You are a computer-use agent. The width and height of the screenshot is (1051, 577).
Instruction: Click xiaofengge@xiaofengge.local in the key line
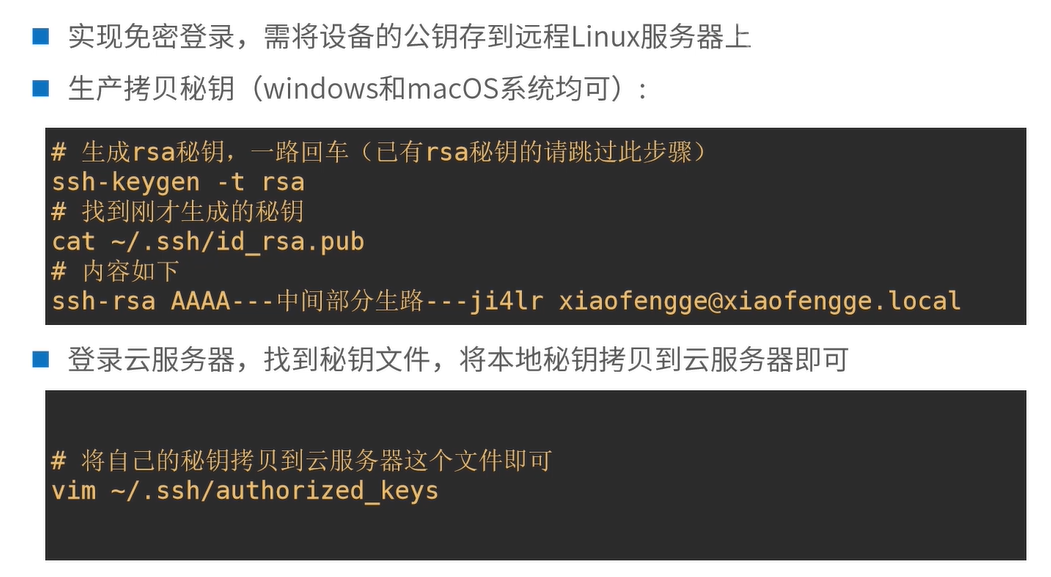pyautogui.click(x=759, y=301)
